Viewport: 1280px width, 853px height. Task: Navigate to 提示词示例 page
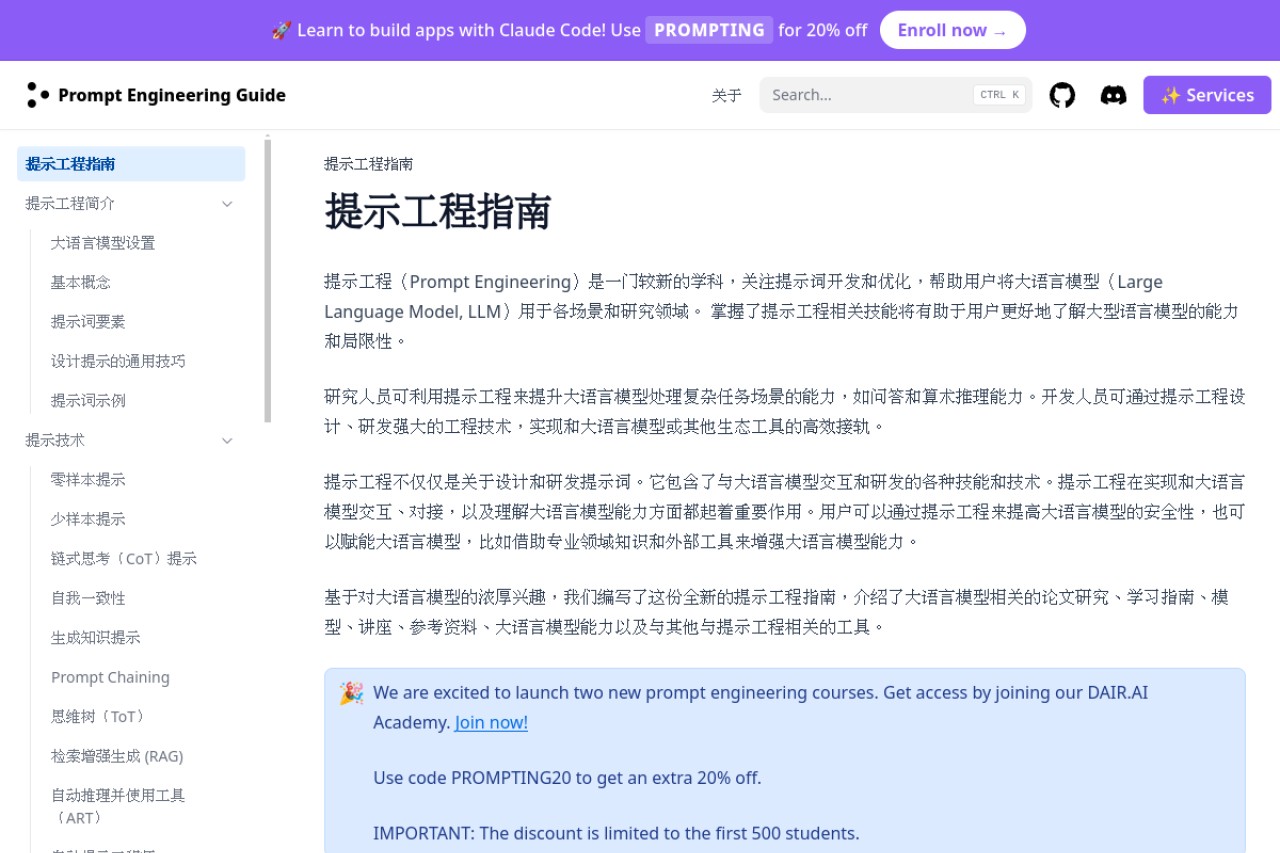coord(143,401)
